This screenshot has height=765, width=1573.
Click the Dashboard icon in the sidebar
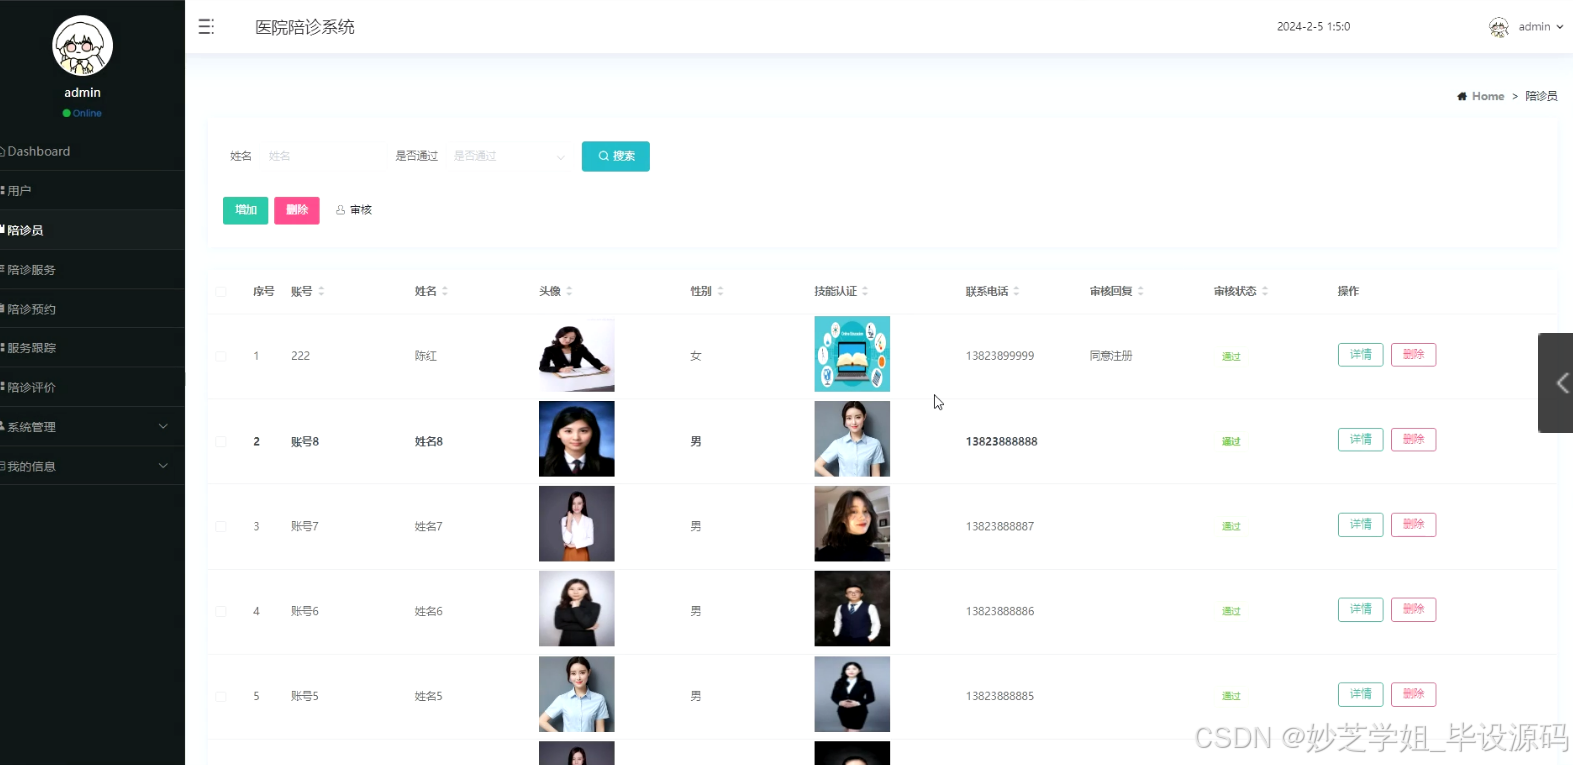pos(2,152)
